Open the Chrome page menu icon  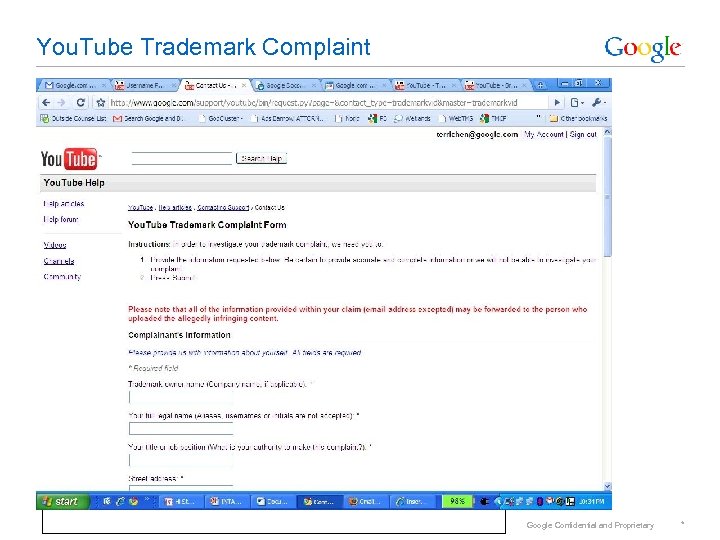(576, 102)
